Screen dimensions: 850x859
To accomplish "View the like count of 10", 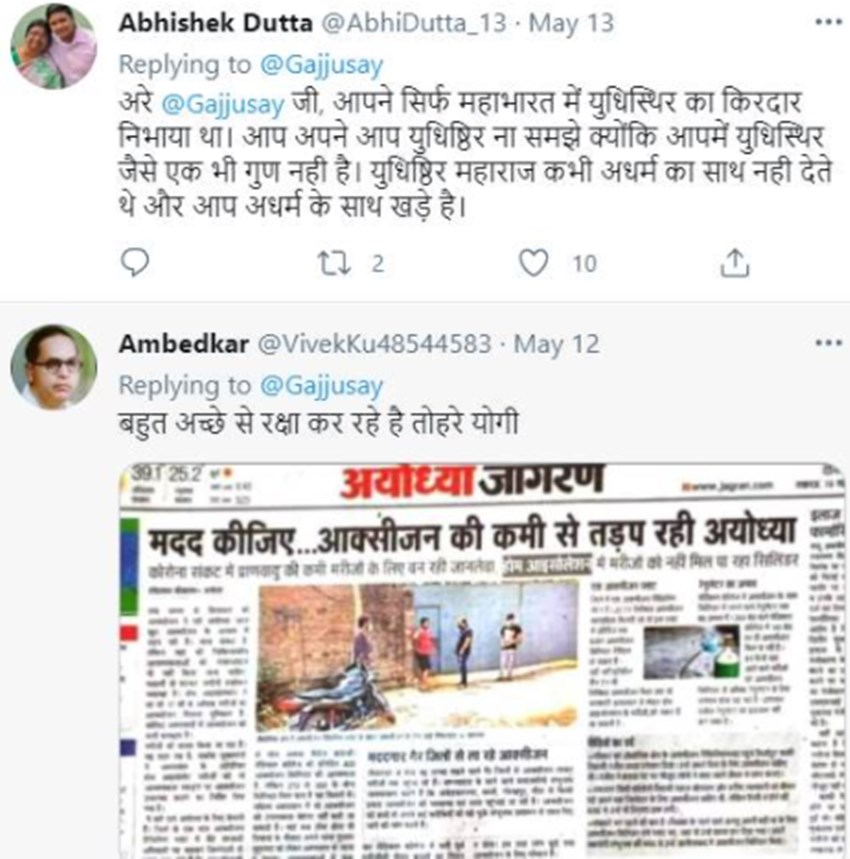I will point(585,264).
